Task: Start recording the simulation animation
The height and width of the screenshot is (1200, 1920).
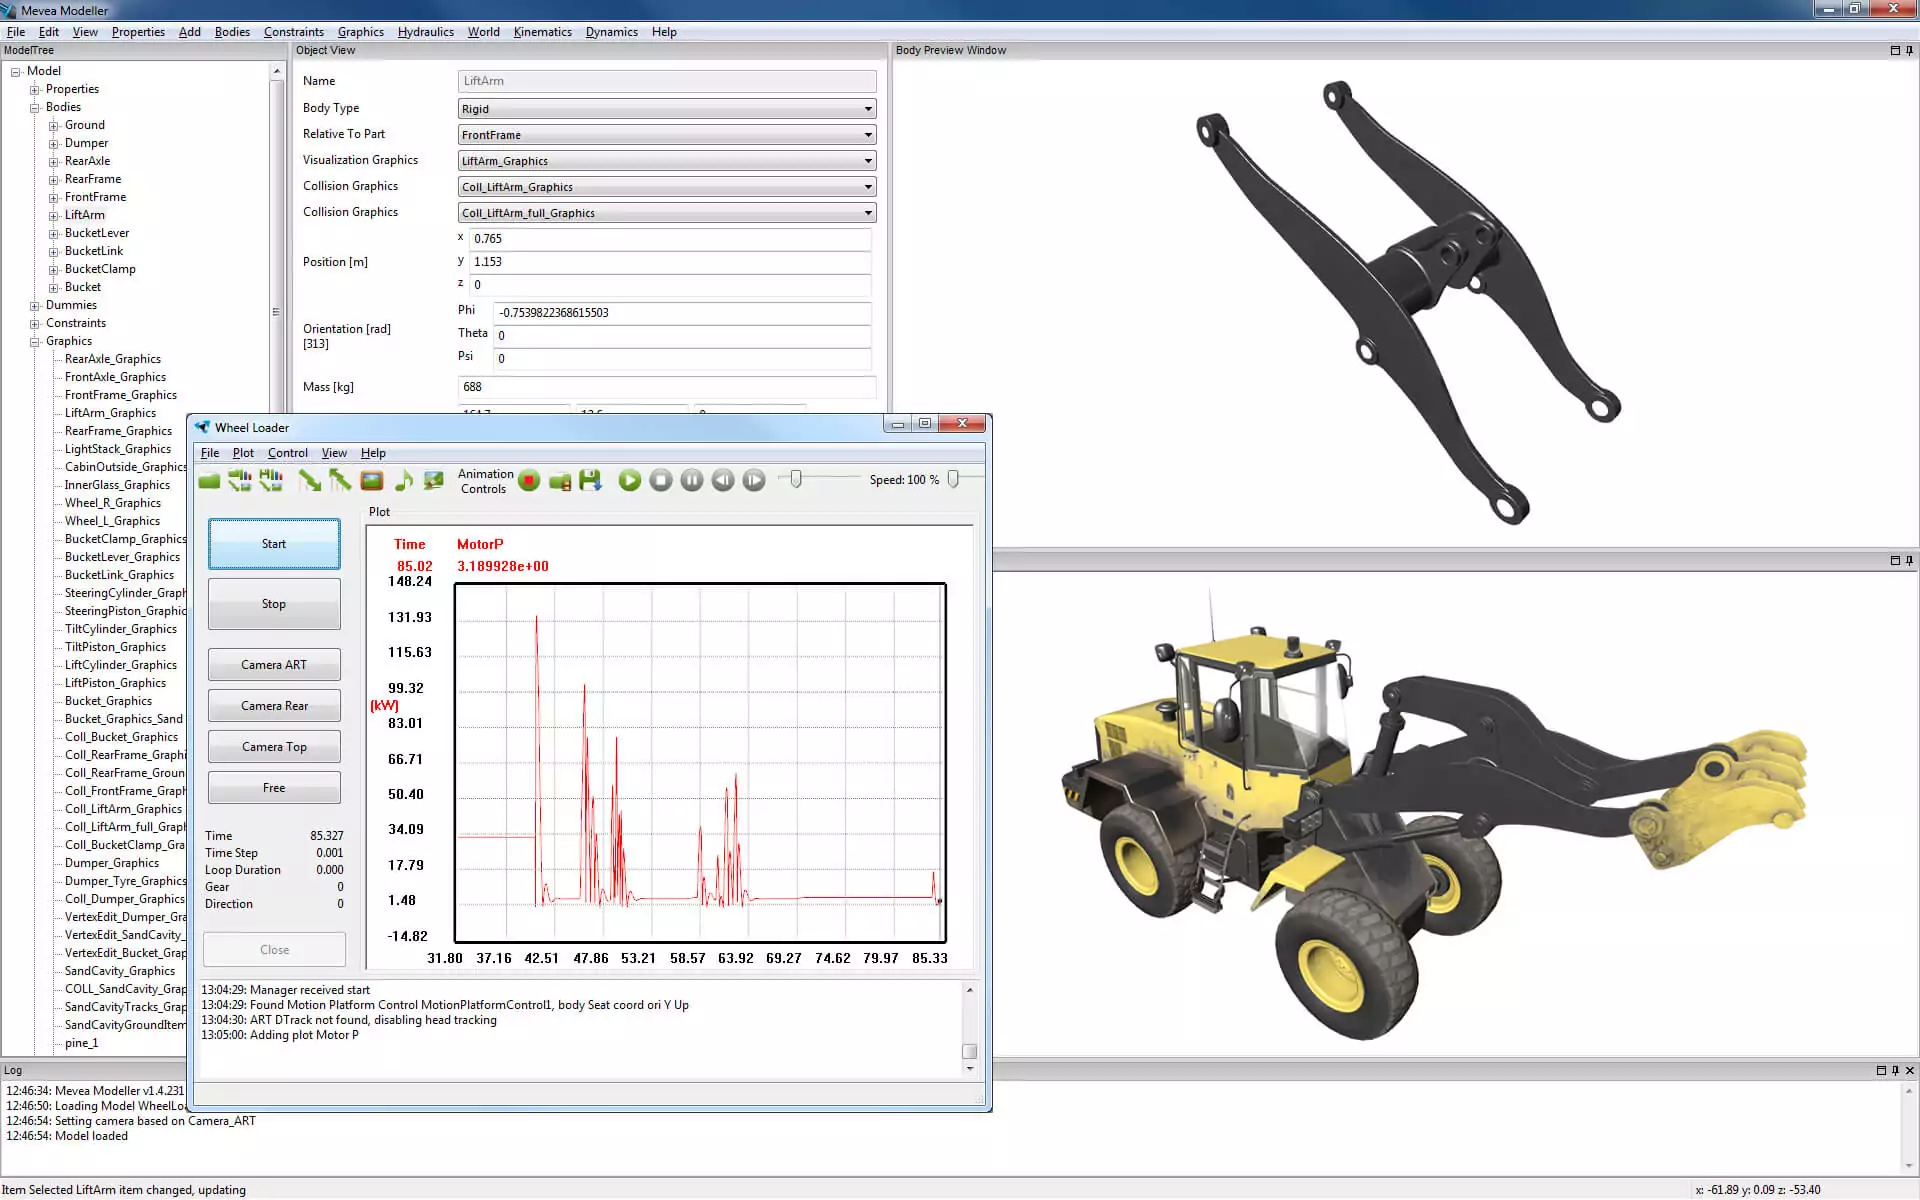Action: 530,481
